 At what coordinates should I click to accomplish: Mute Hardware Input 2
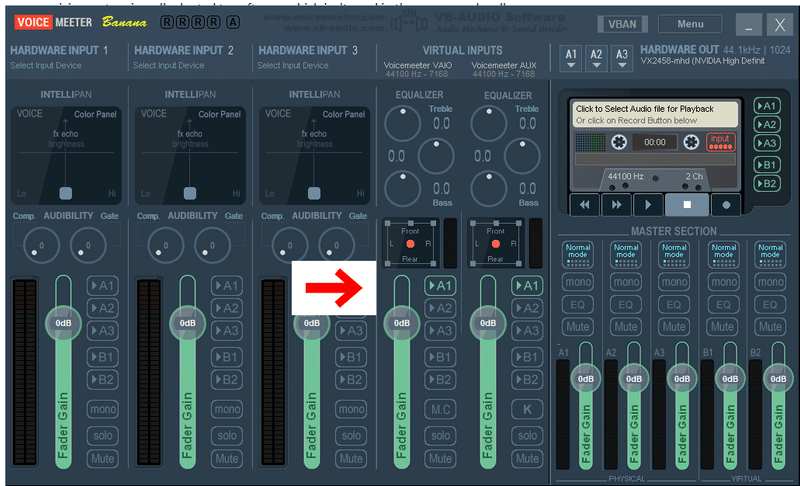[x=227, y=458]
